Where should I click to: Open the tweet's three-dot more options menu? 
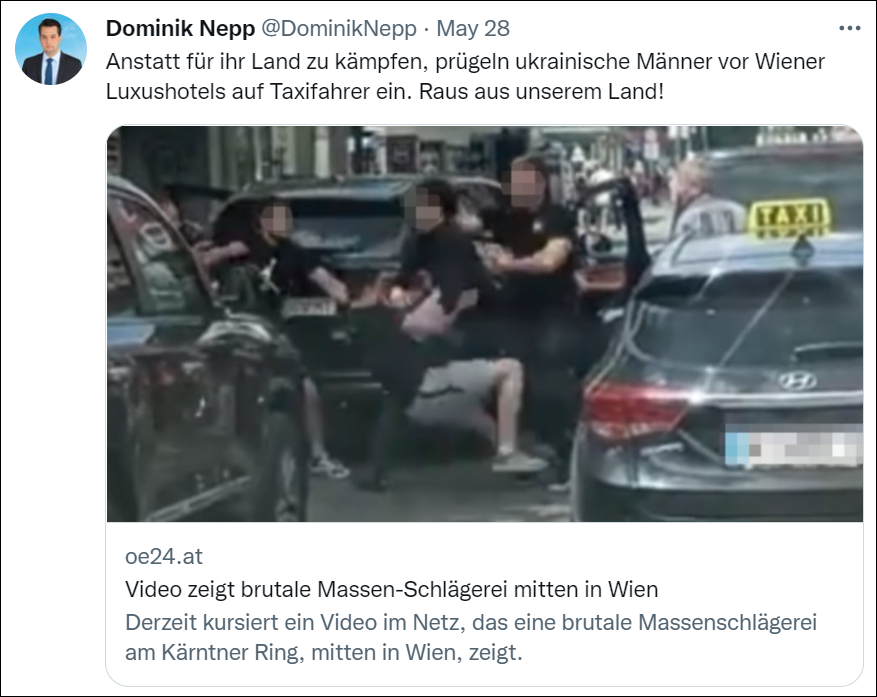pos(849,29)
